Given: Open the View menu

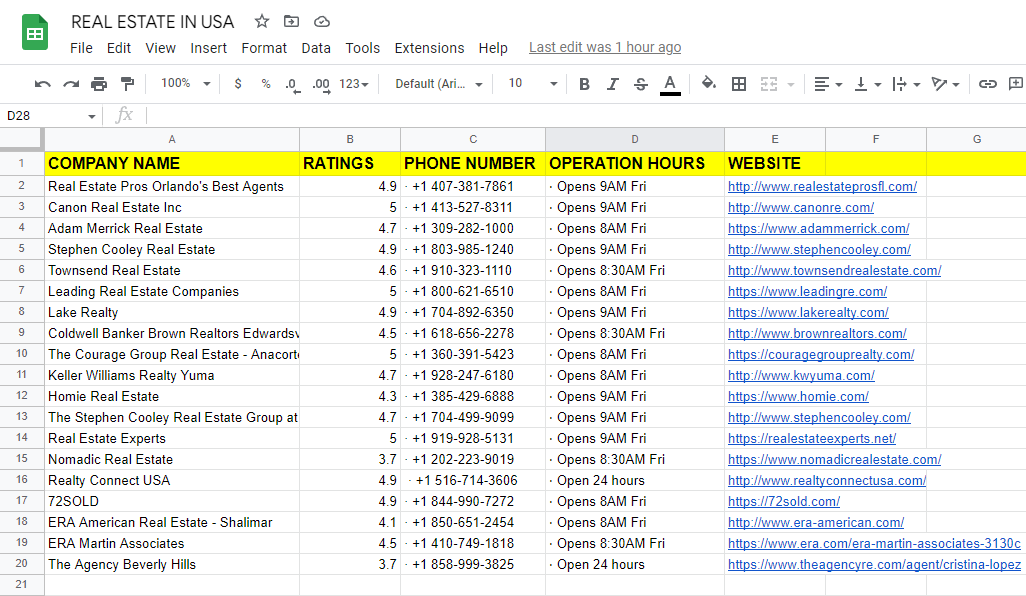Looking at the screenshot, I should click(160, 48).
